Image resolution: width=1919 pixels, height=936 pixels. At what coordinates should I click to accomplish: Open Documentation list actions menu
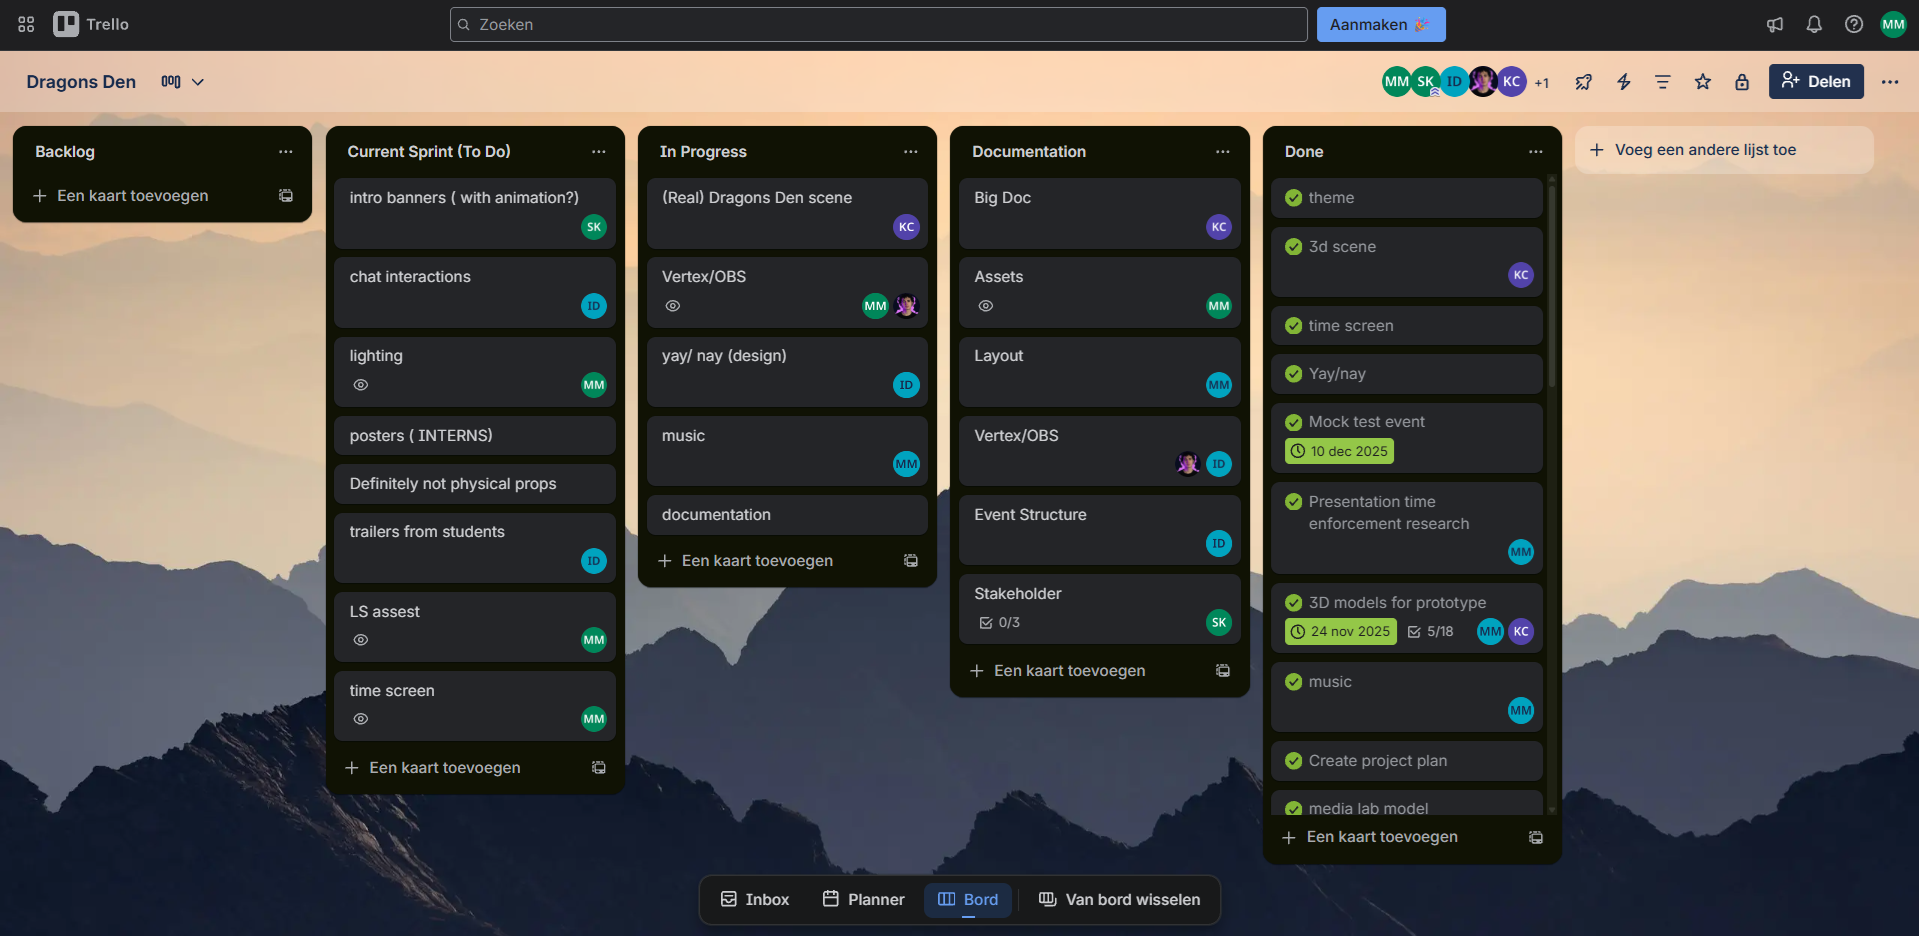[x=1223, y=152]
